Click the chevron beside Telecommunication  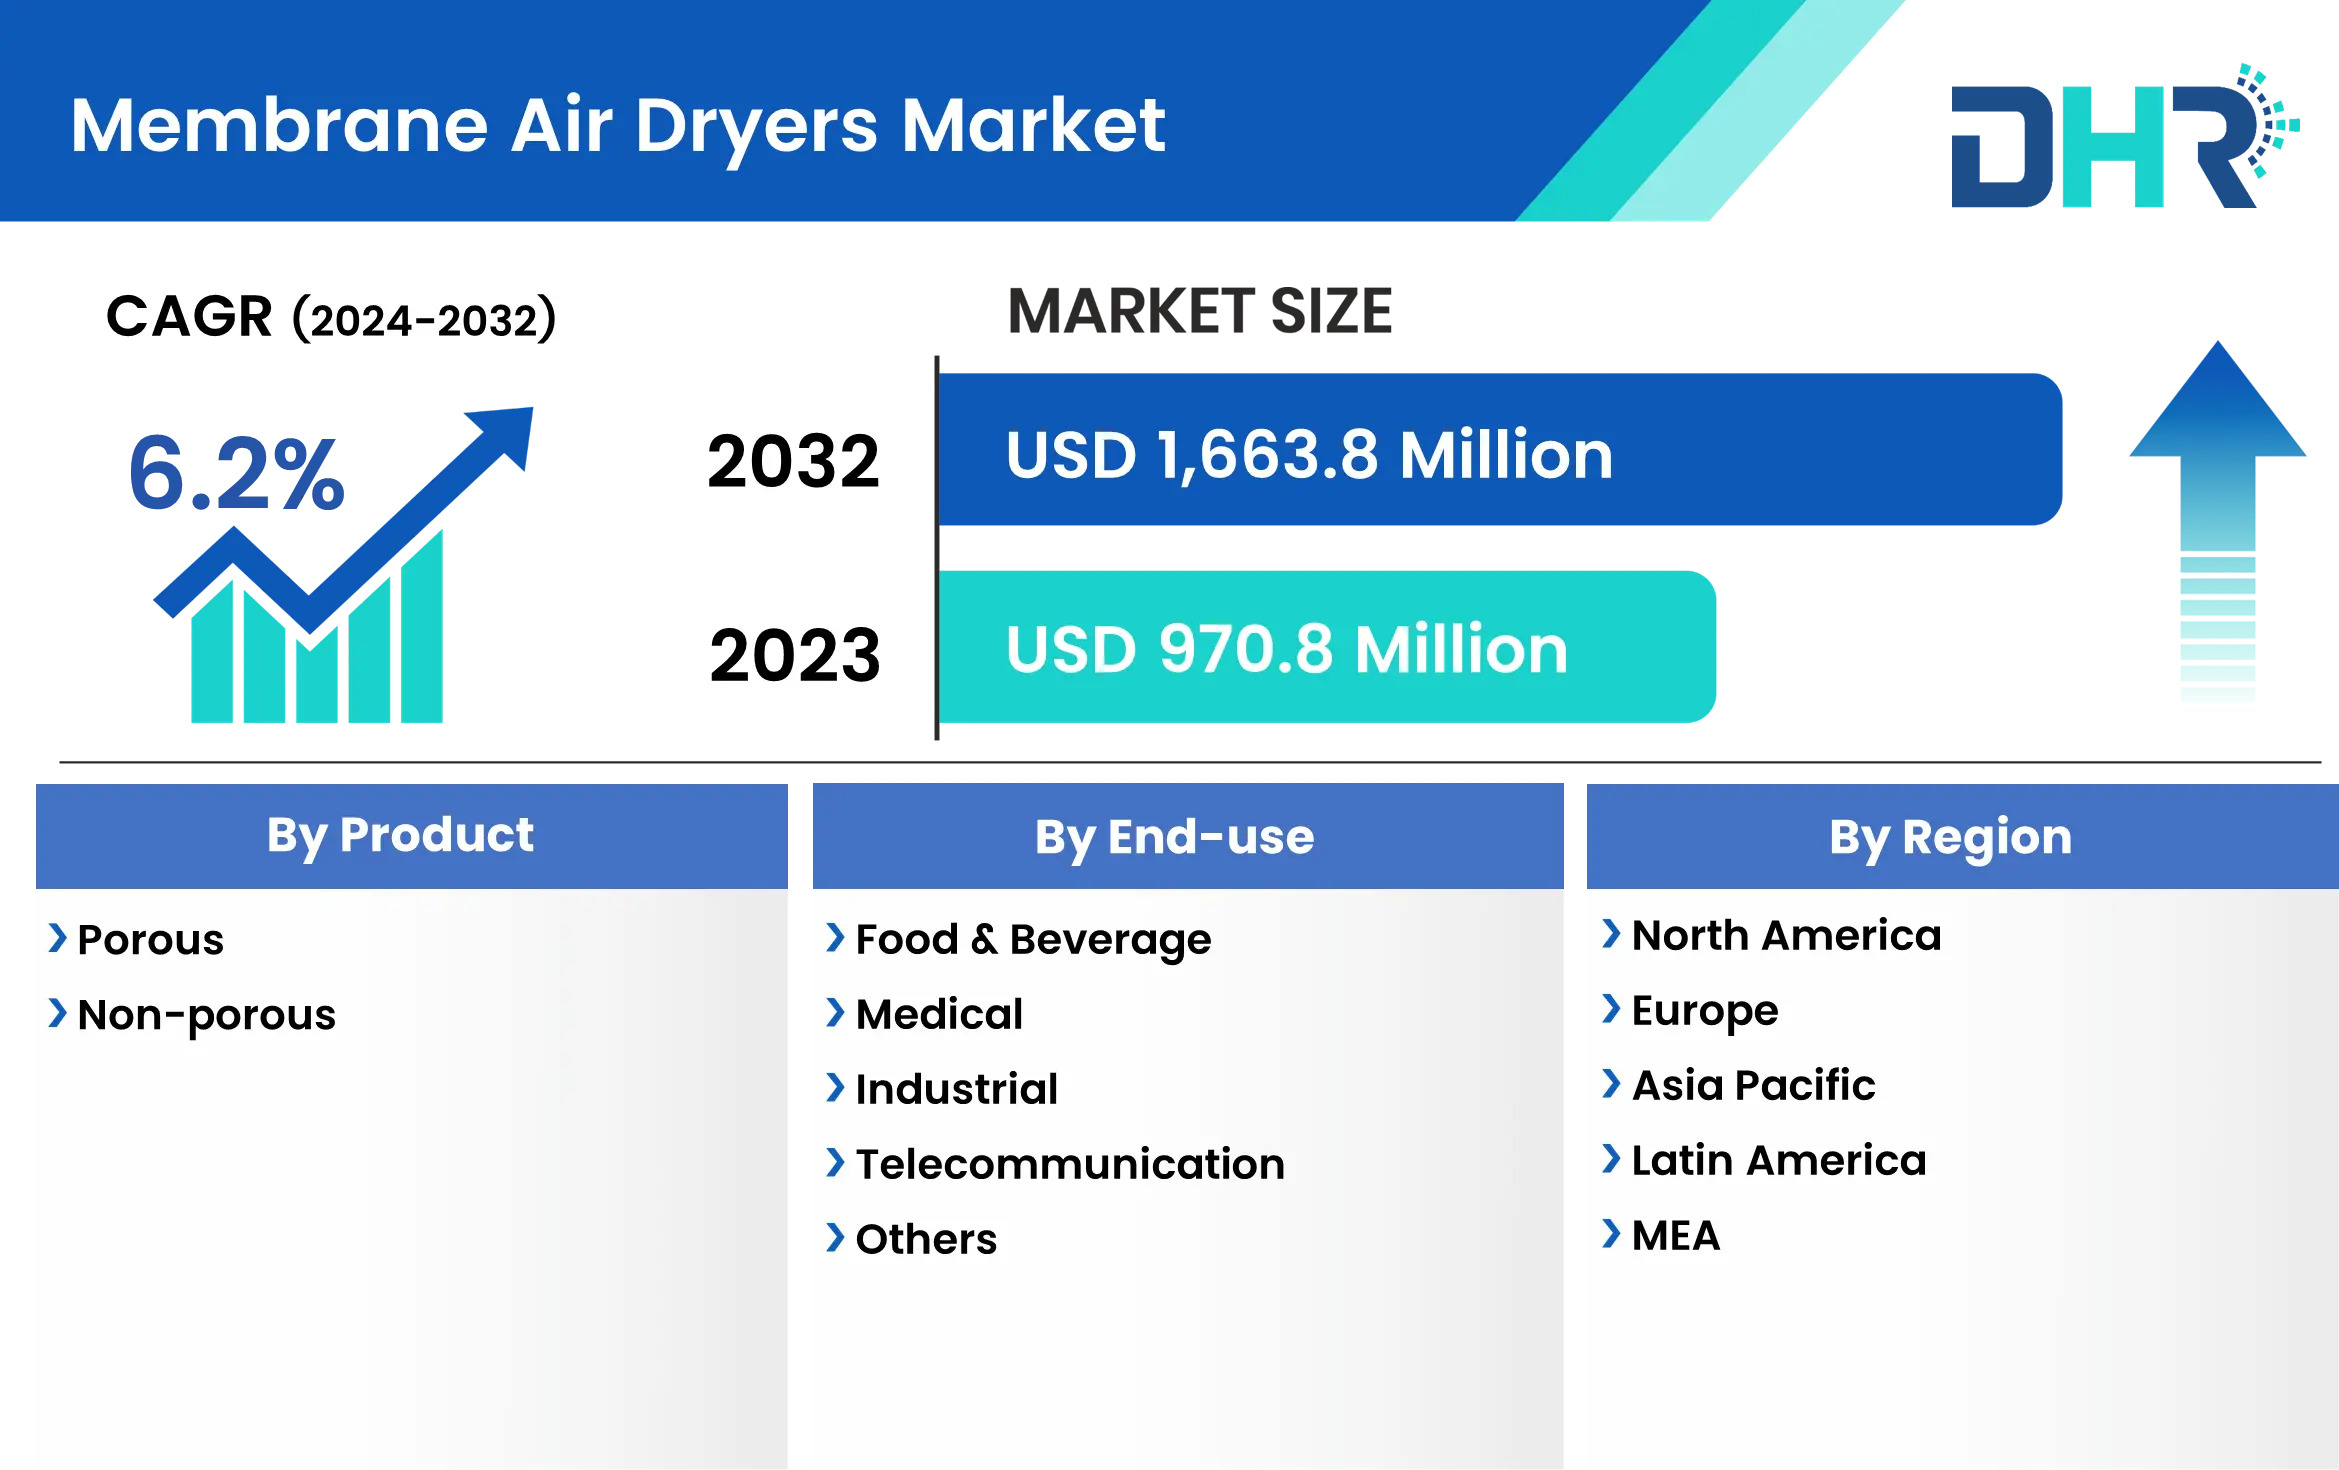click(x=835, y=1163)
